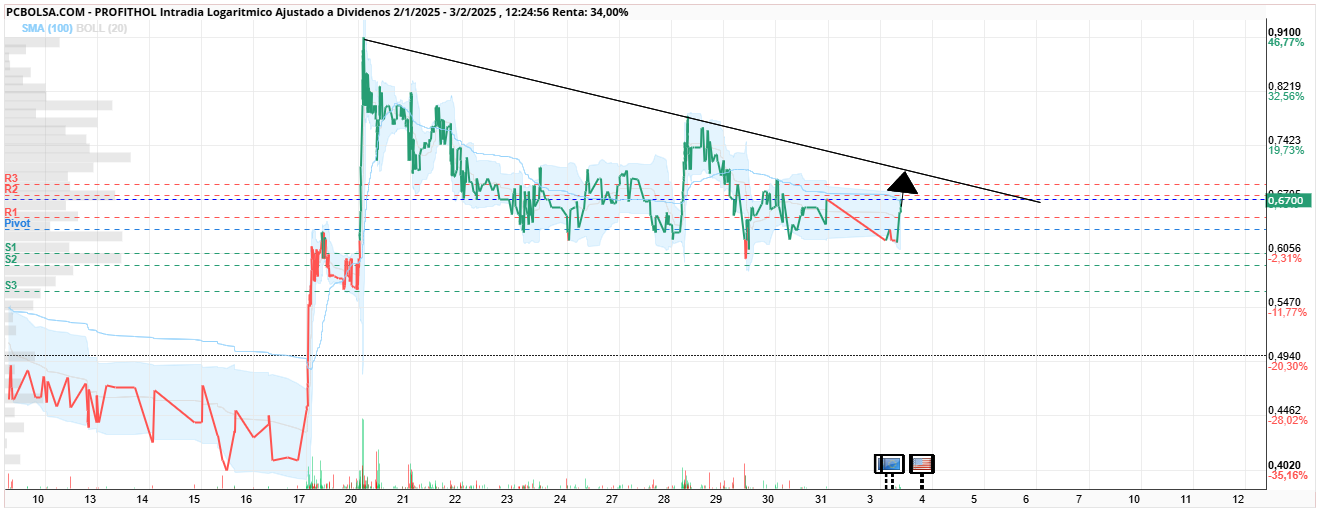The width and height of the screenshot is (1320, 512).
Task: Click the -2,31% percentage label
Action: [x=1285, y=259]
